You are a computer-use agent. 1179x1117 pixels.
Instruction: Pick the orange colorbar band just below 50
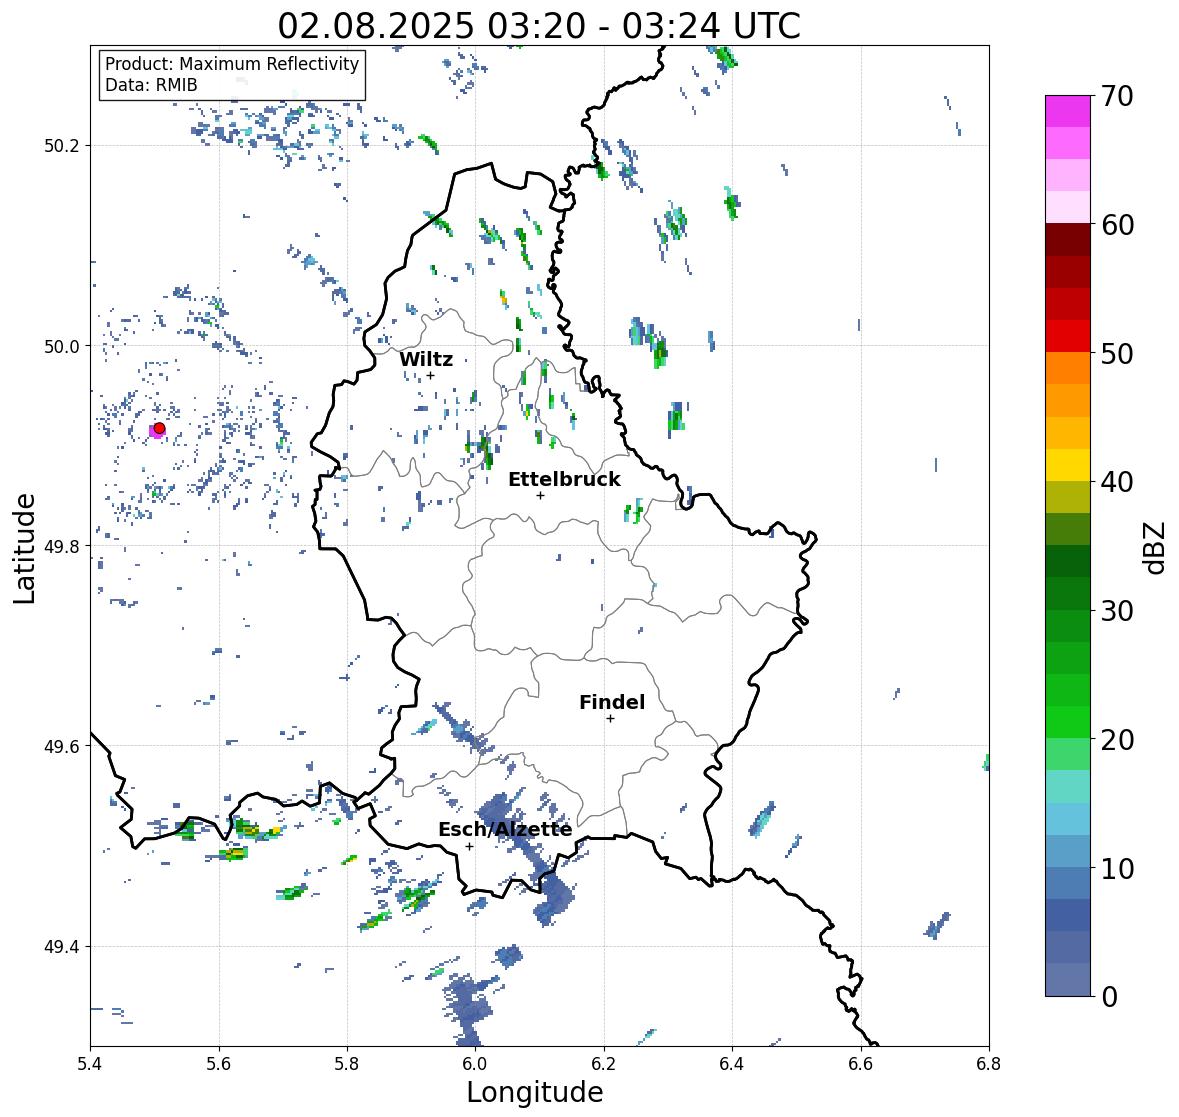click(x=1068, y=368)
